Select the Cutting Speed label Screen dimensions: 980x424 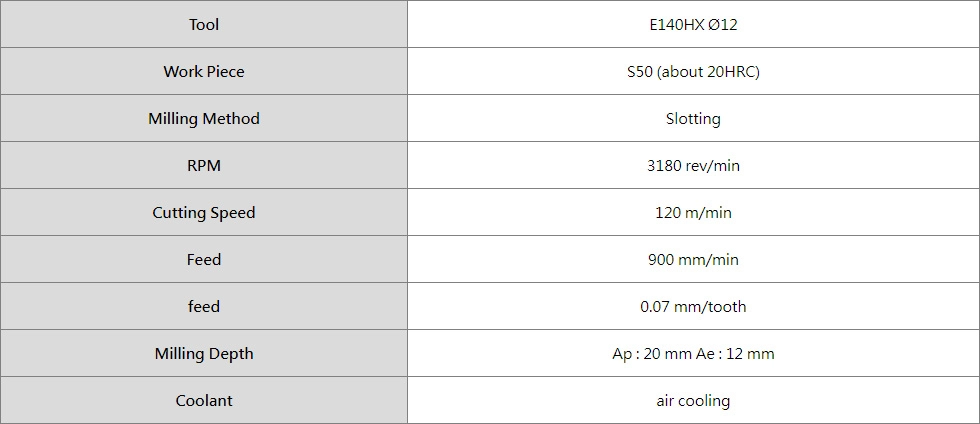tap(204, 212)
